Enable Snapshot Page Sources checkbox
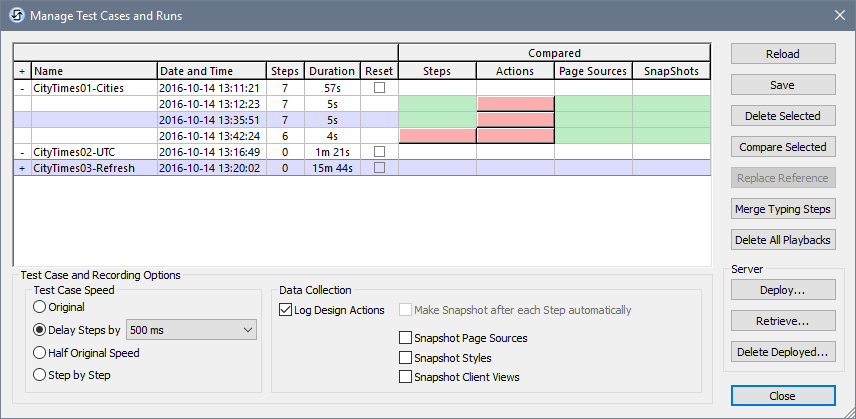Image resolution: width=856 pixels, height=419 pixels. [406, 338]
